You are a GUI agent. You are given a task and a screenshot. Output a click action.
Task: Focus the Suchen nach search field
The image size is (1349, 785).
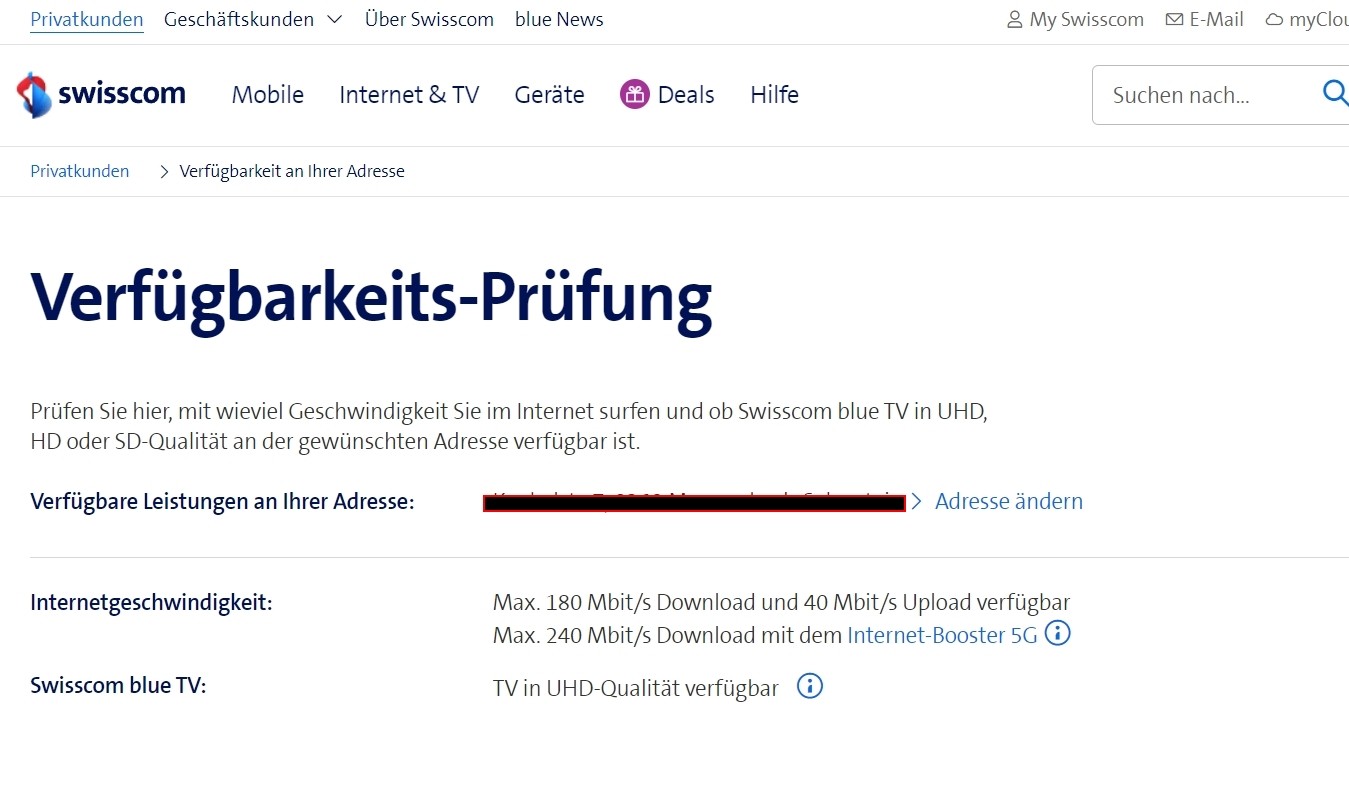[x=1200, y=95]
